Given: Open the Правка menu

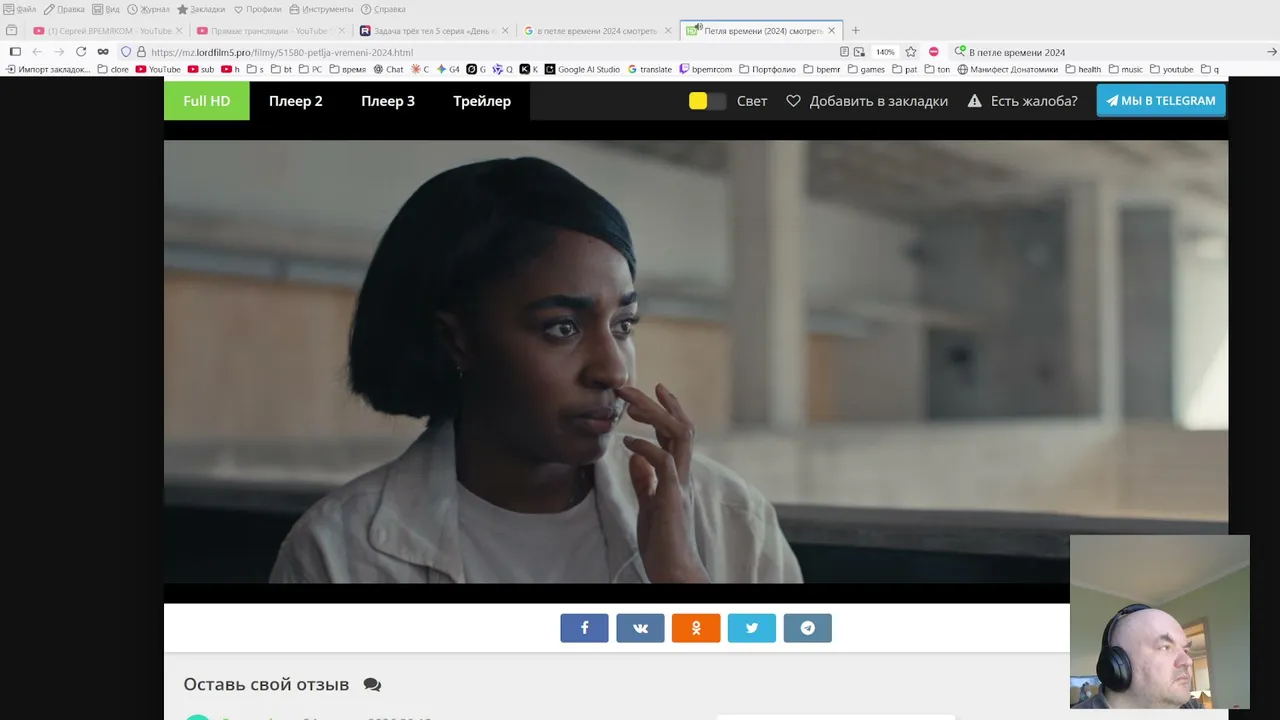Looking at the screenshot, I should [64, 9].
